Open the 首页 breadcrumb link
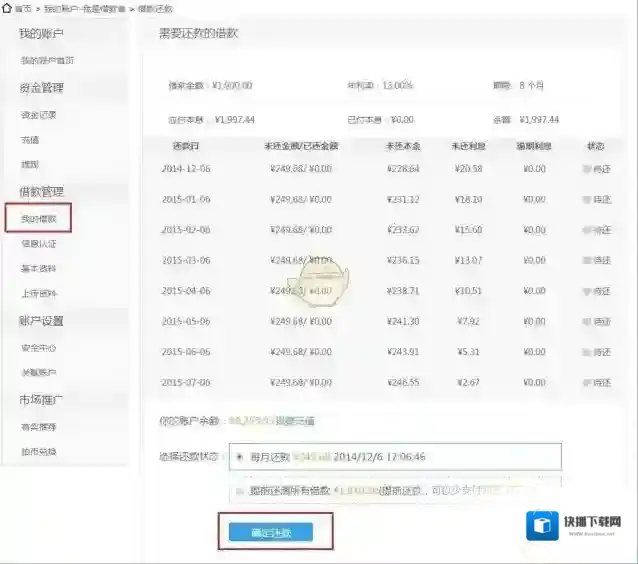 pyautogui.click(x=23, y=9)
